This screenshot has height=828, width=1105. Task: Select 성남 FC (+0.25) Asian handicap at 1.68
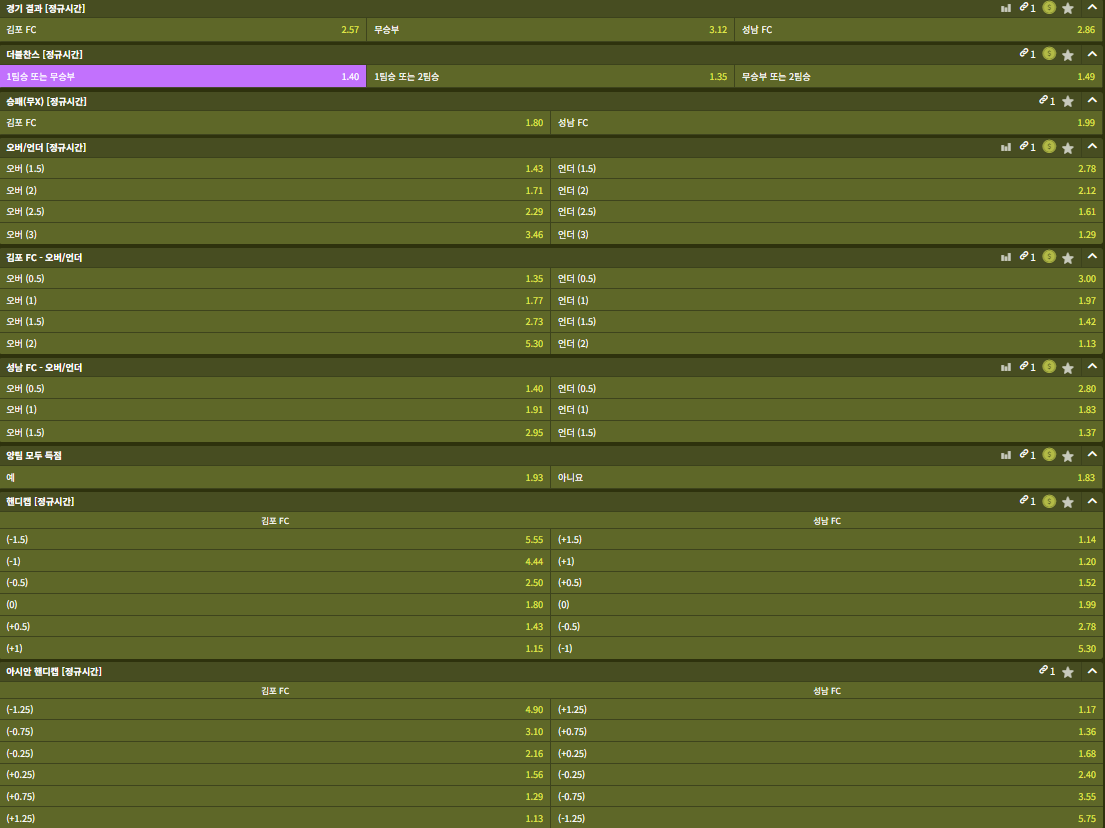click(827, 753)
